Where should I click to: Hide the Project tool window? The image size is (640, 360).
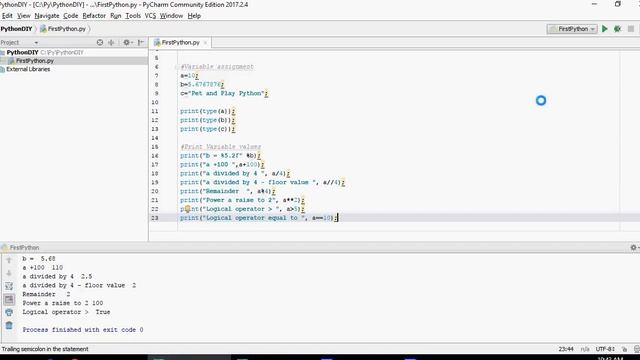(141, 42)
